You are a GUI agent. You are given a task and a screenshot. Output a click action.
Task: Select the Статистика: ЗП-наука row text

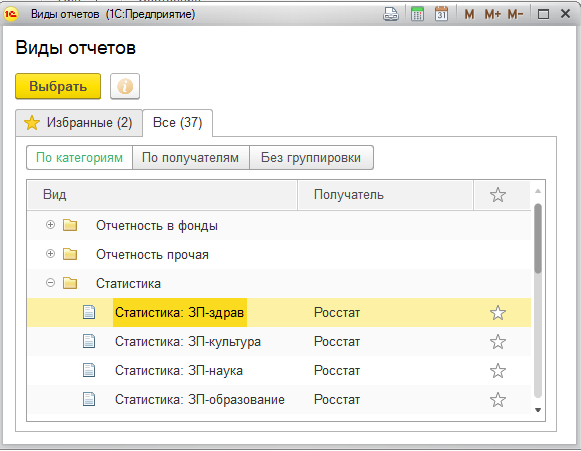[x=179, y=370]
